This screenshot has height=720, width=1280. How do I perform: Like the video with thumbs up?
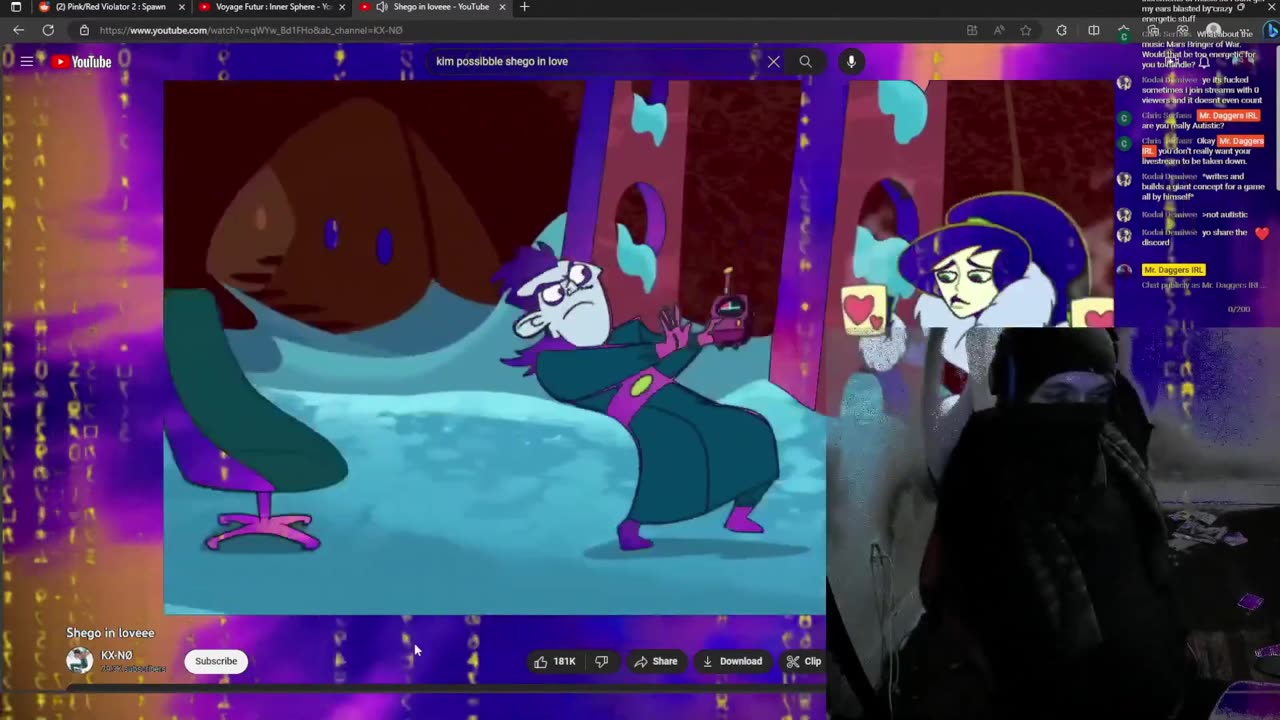click(555, 661)
